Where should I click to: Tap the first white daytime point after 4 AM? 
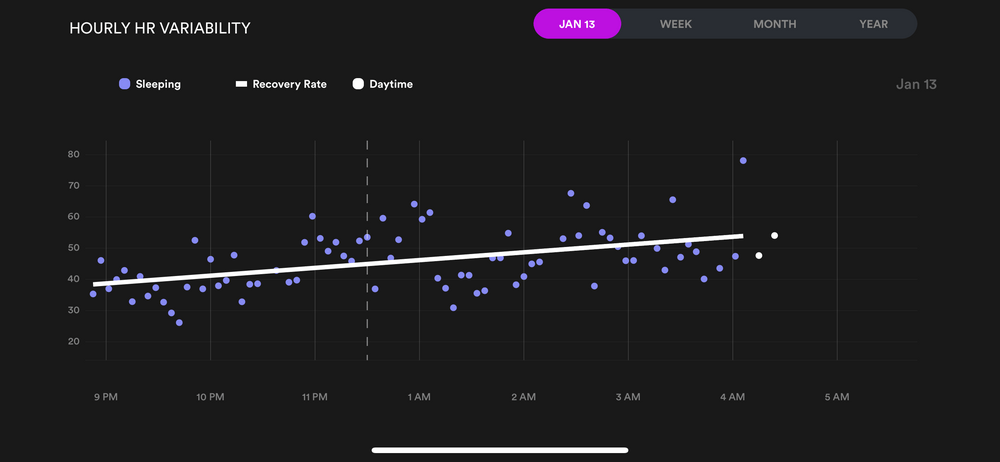coord(759,256)
